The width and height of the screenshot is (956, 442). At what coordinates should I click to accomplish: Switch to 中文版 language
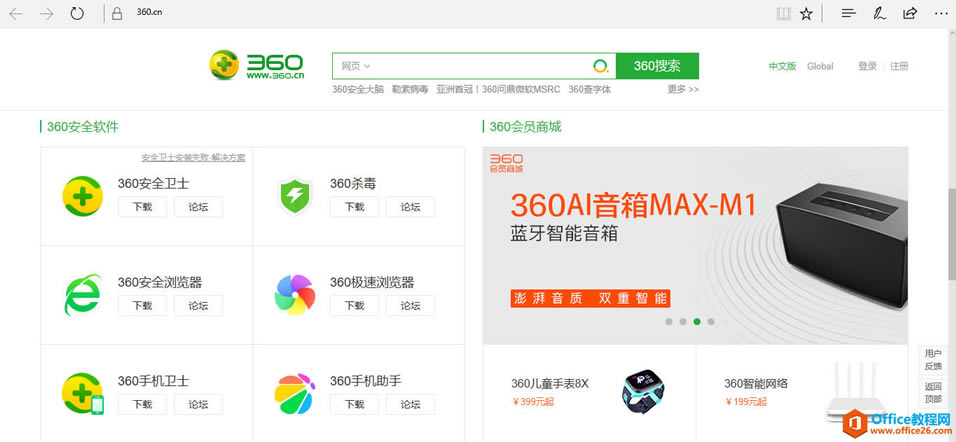pos(782,66)
